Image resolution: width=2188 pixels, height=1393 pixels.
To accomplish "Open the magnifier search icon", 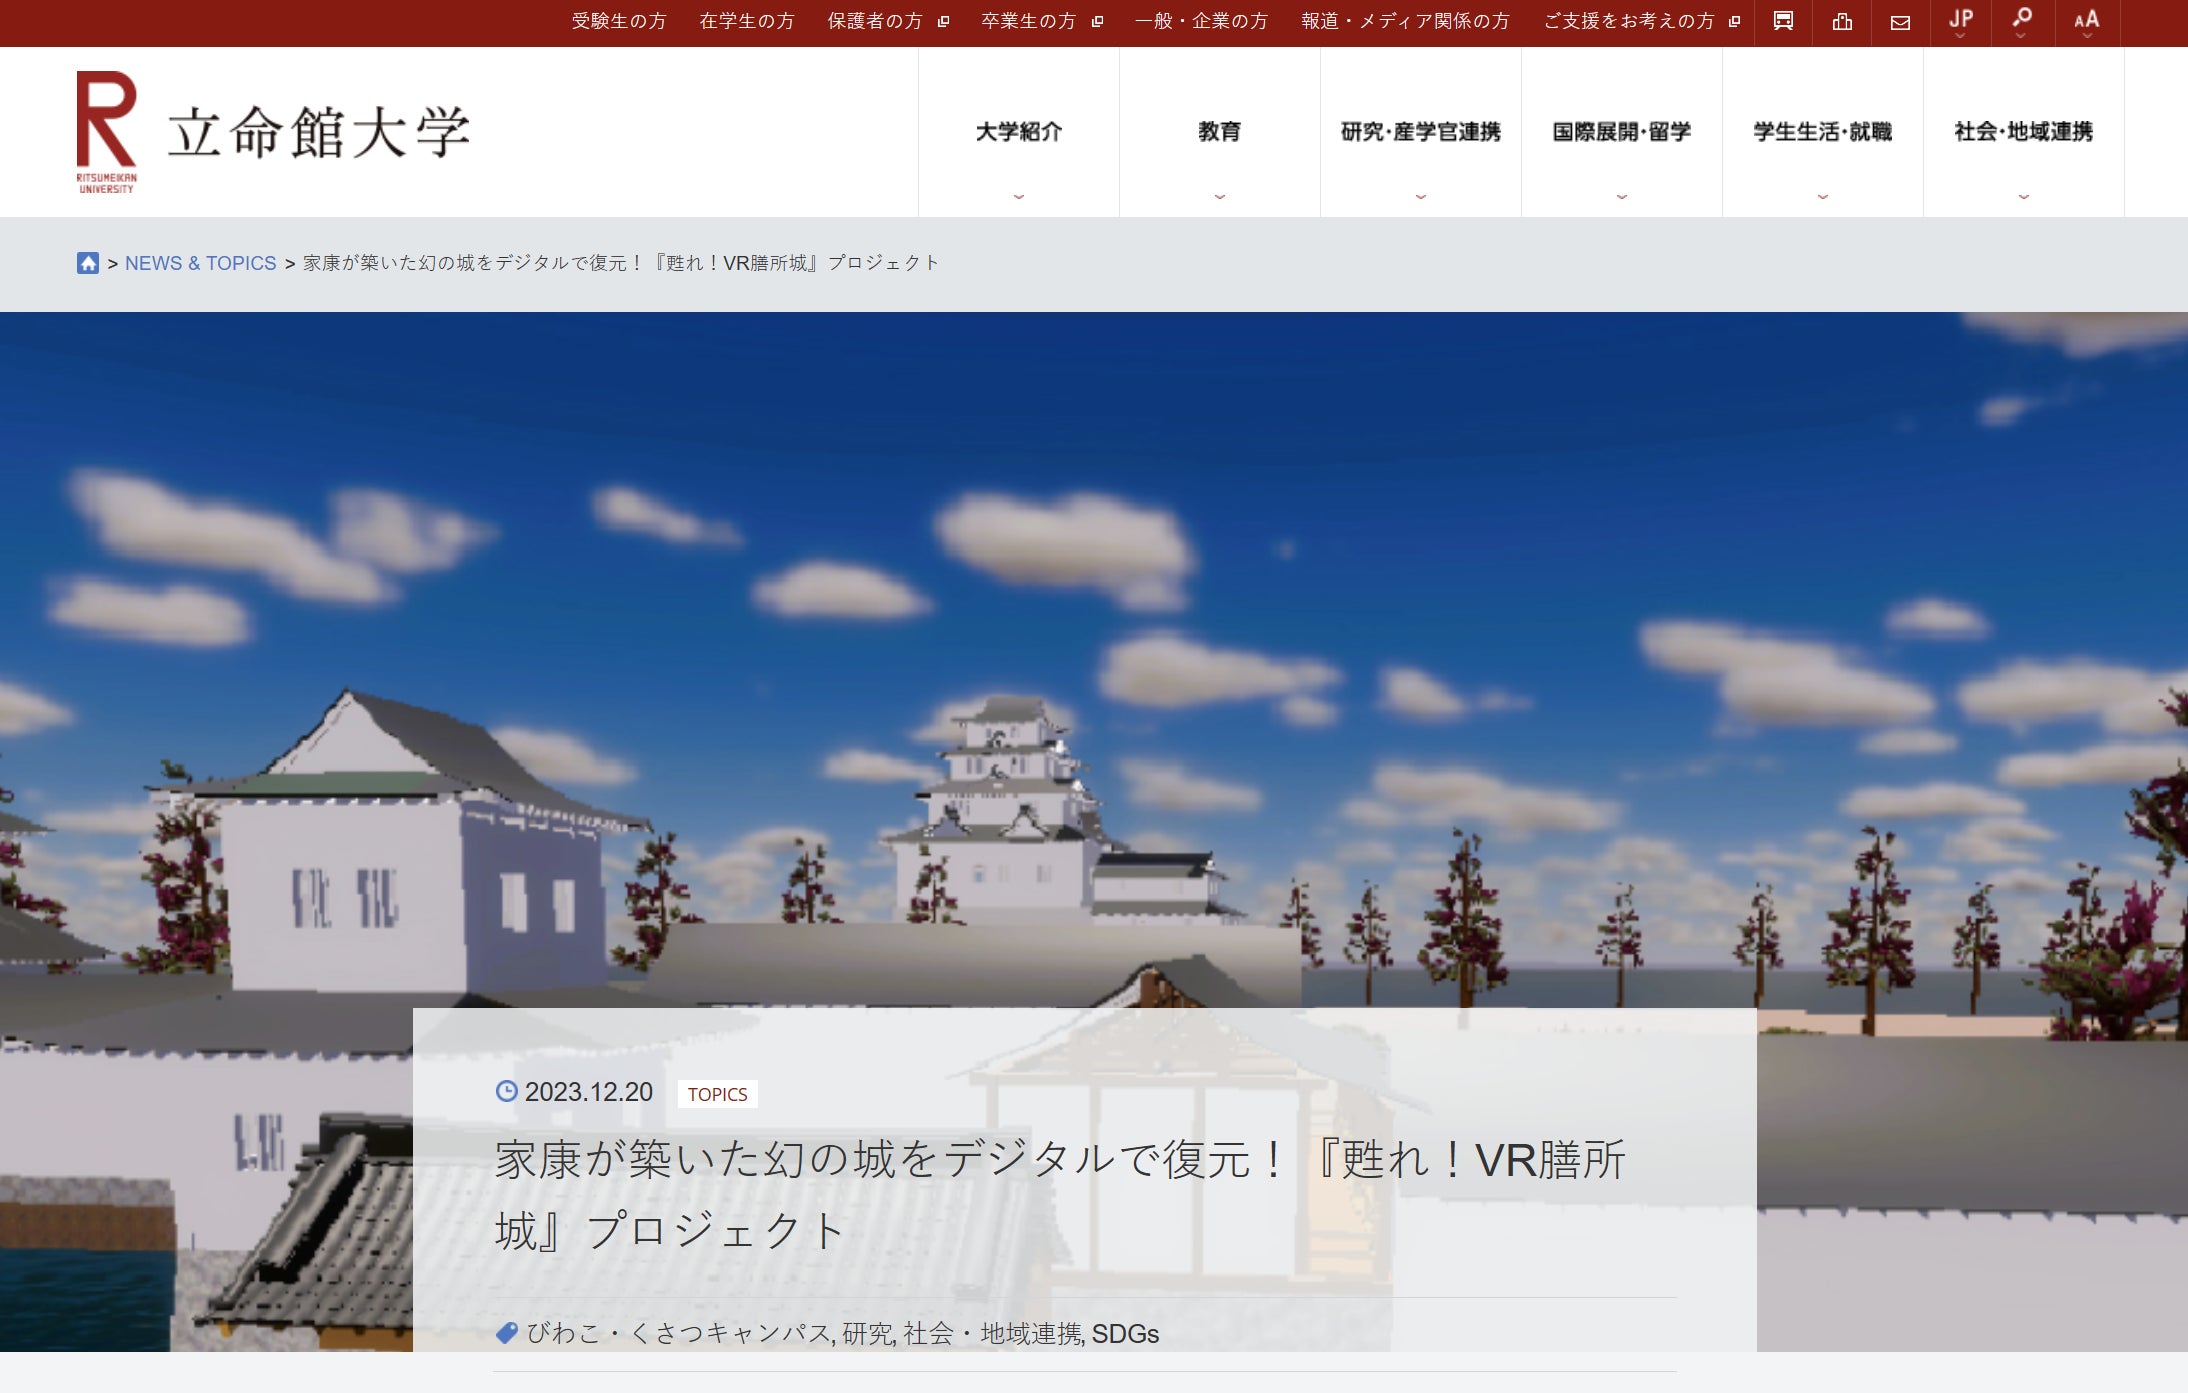I will pos(2022,20).
